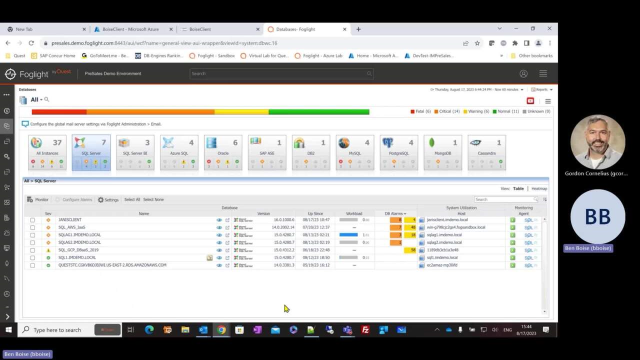Image resolution: width=640 pixels, height=360 pixels.
Task: Click the SQLAG1 blue workload bar
Action: (x=349, y=235)
